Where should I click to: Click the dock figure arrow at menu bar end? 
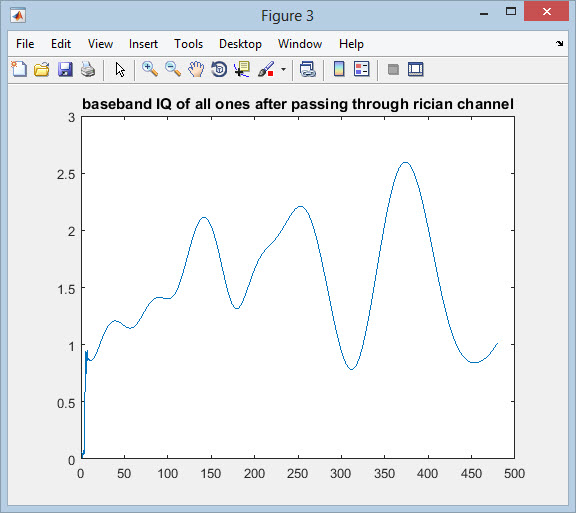click(x=559, y=43)
